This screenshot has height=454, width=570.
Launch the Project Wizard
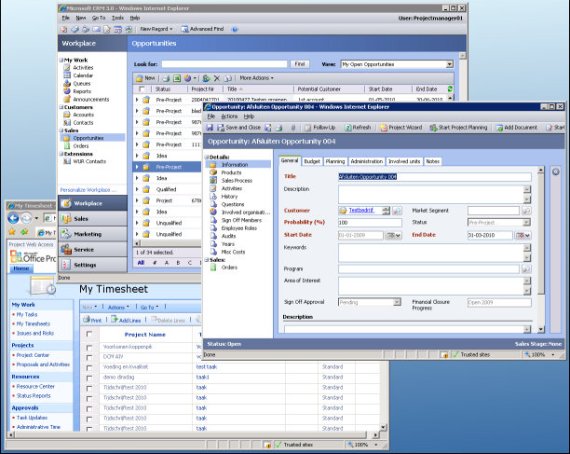(401, 128)
